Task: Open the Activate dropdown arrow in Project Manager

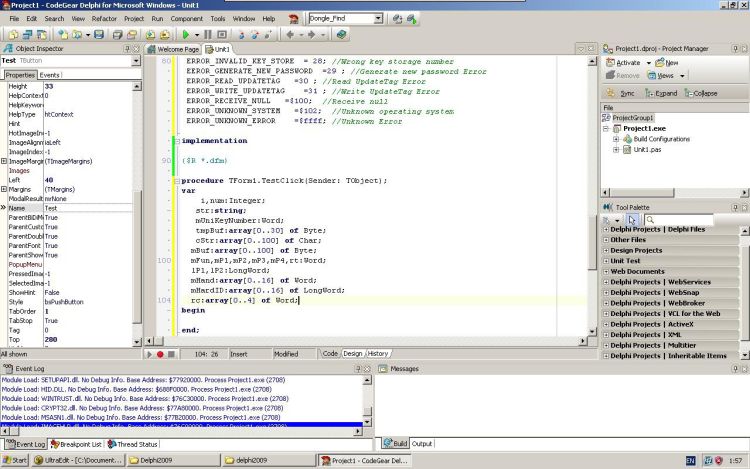Action: (x=649, y=63)
